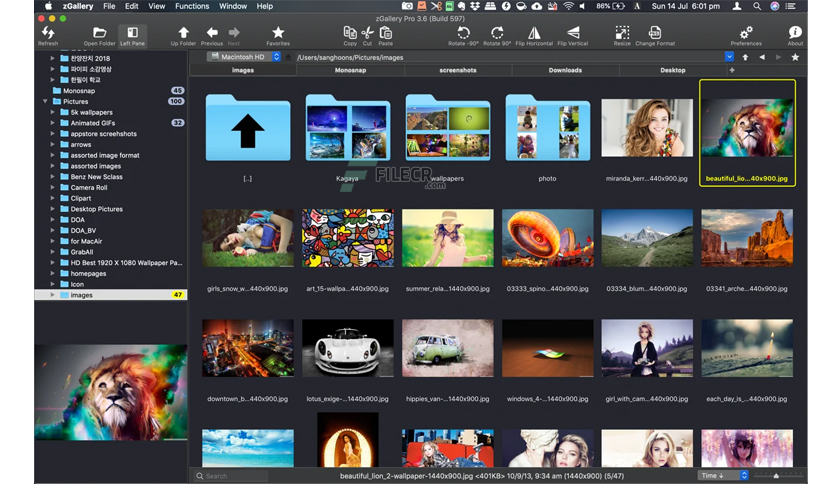Open the Functions menu

192,6
